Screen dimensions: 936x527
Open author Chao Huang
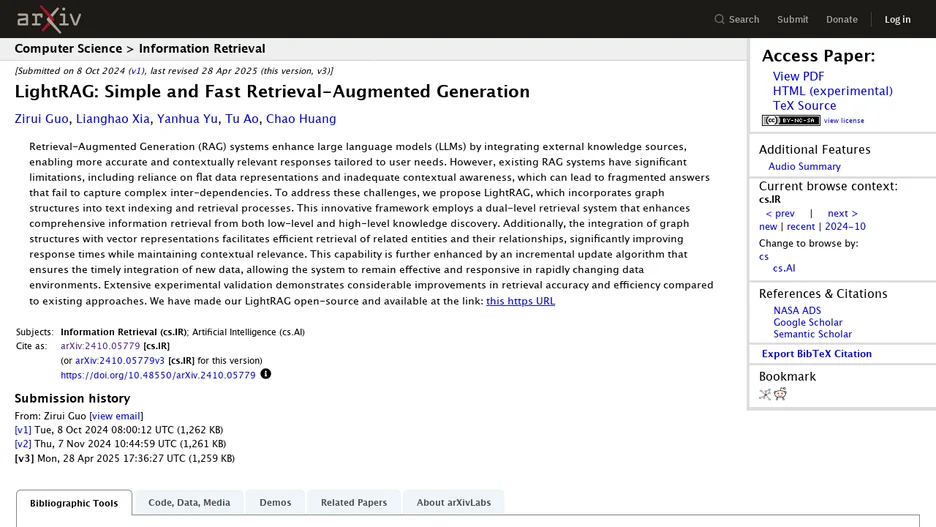(x=301, y=119)
